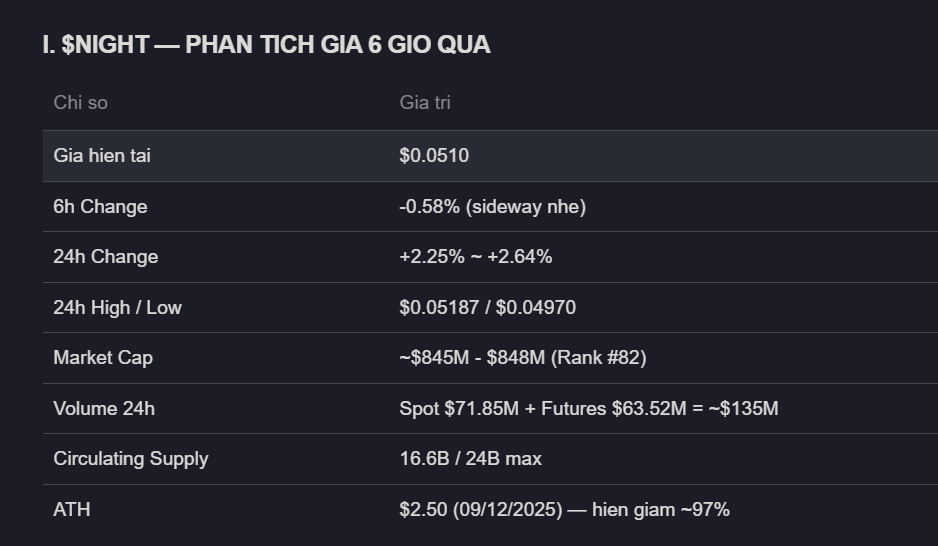The width and height of the screenshot is (938, 546).
Task: Click the 'Gia tri' column header
Action: (425, 103)
